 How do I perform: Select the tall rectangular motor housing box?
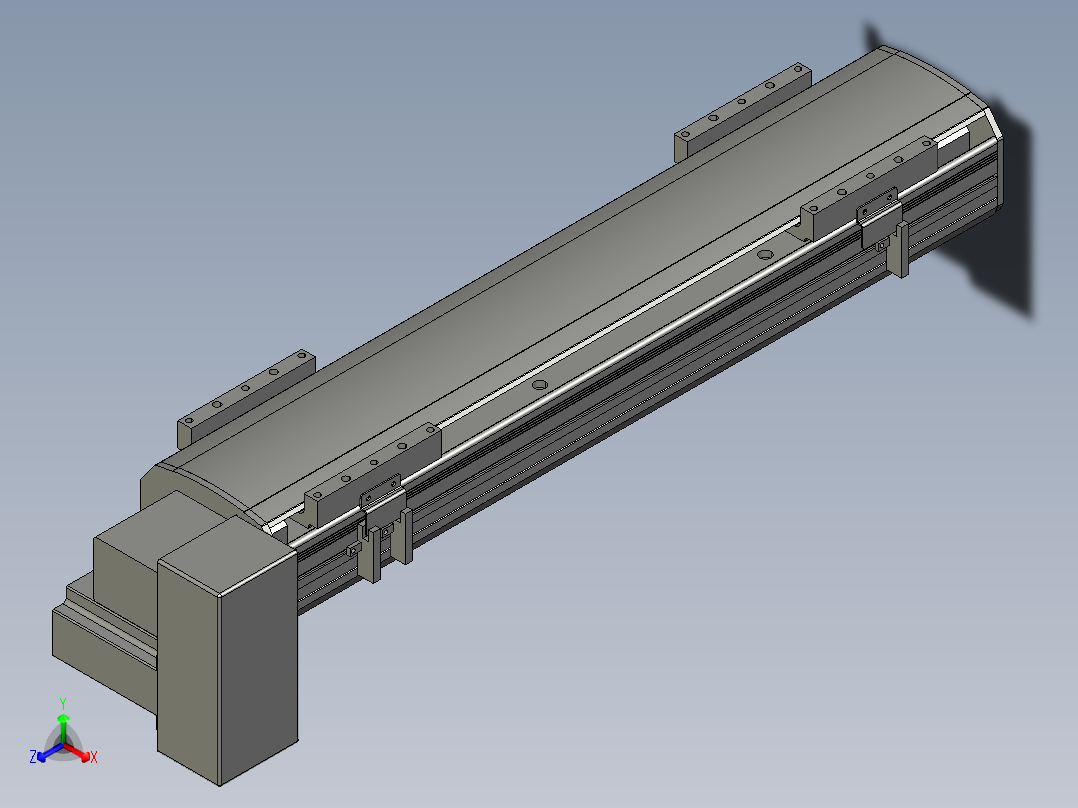(x=228, y=650)
